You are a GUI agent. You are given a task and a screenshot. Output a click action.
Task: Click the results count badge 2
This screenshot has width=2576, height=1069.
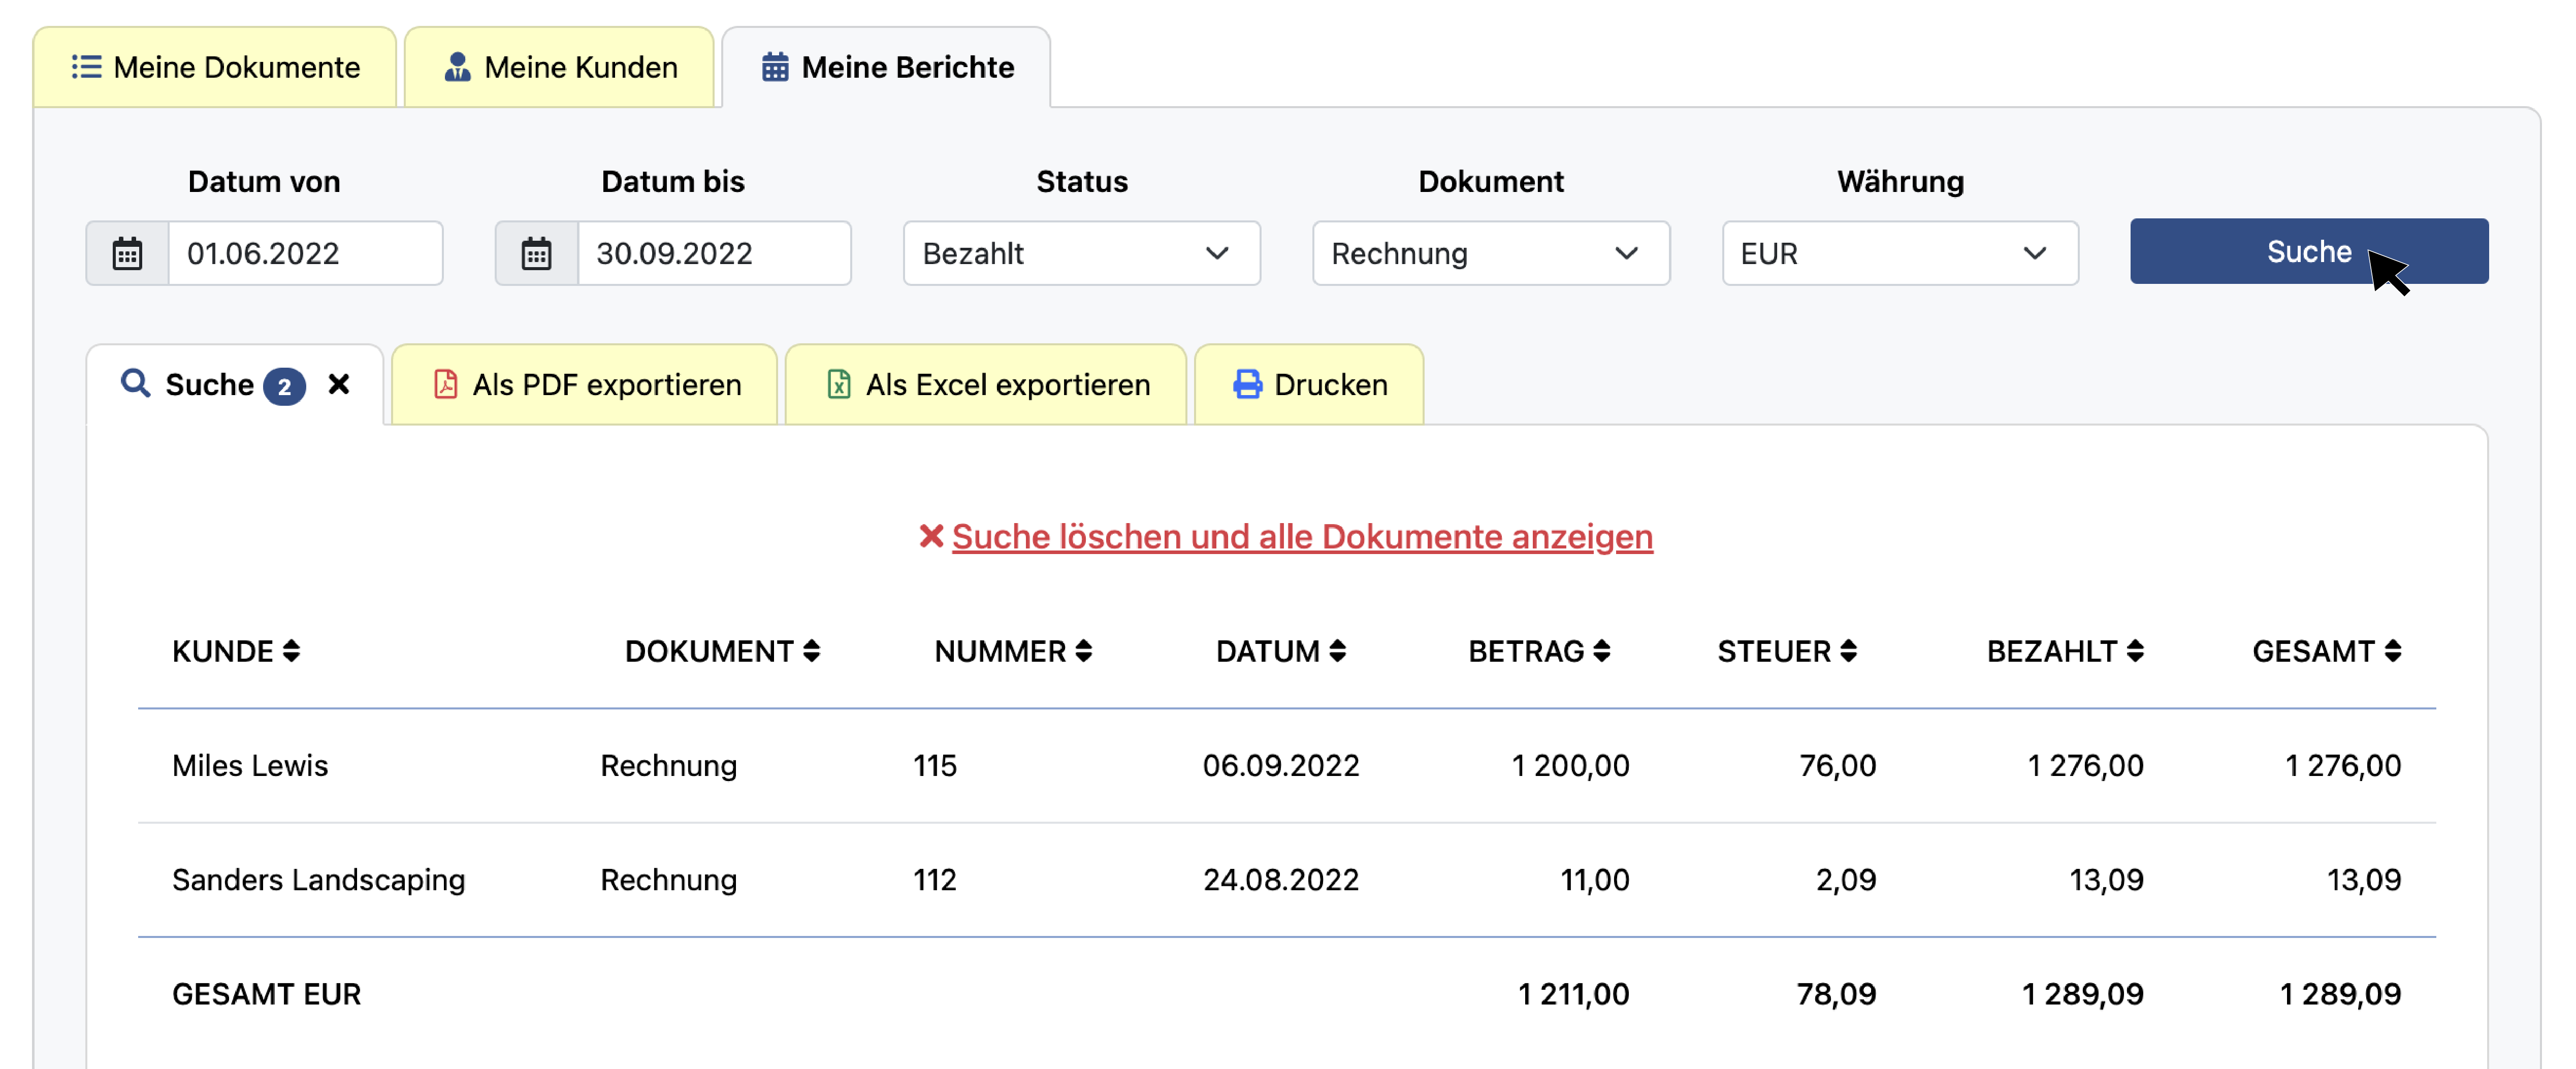pyautogui.click(x=284, y=386)
